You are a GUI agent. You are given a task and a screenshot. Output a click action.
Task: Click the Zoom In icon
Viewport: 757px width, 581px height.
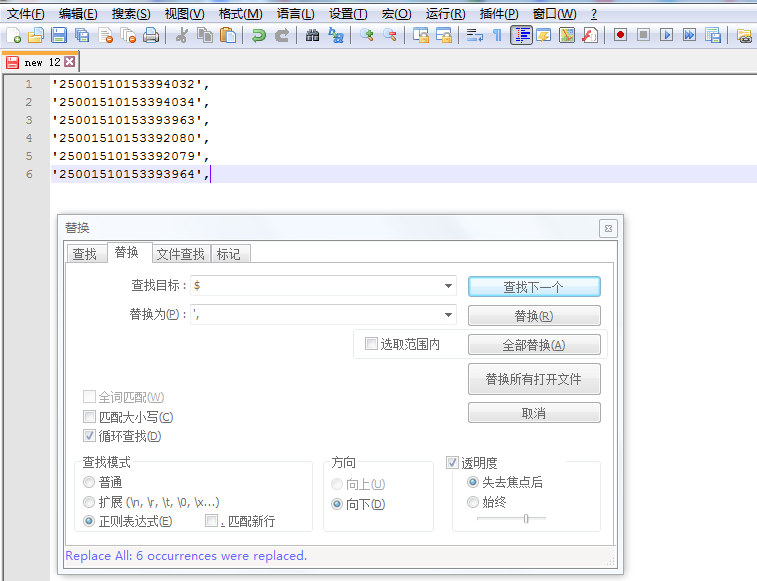pos(366,35)
